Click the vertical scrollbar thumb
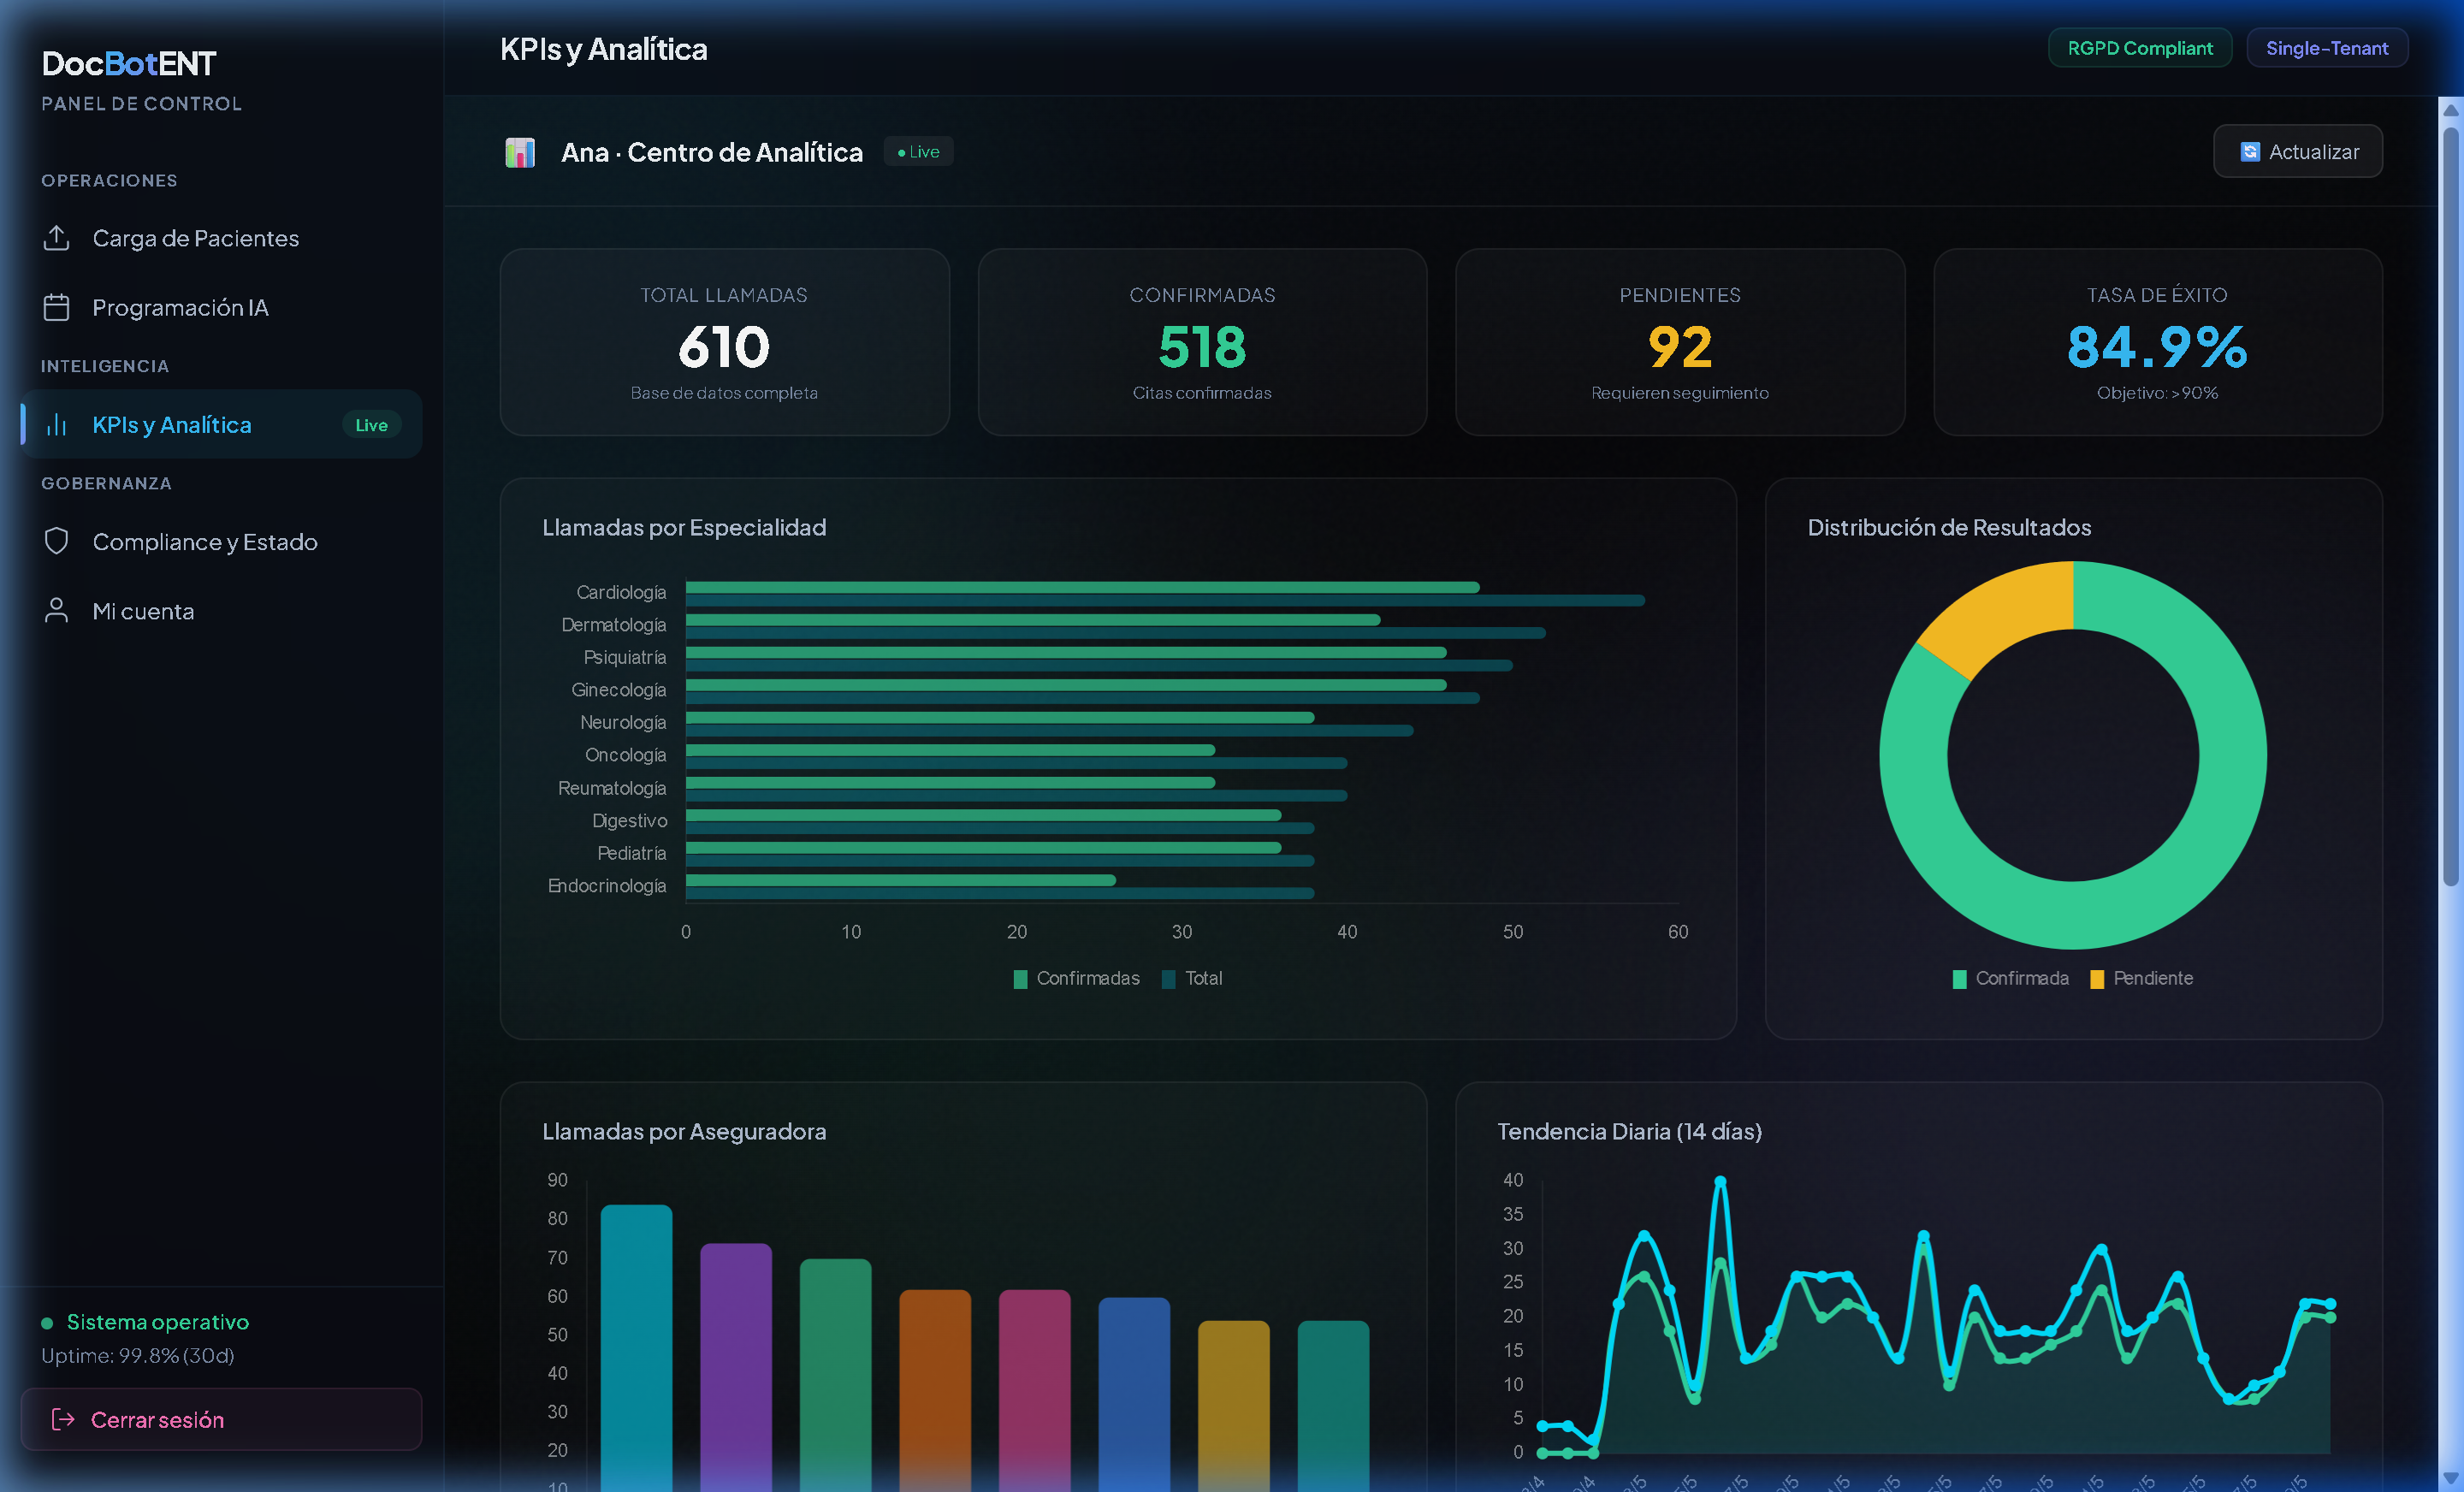The height and width of the screenshot is (1492, 2464). point(2450,505)
